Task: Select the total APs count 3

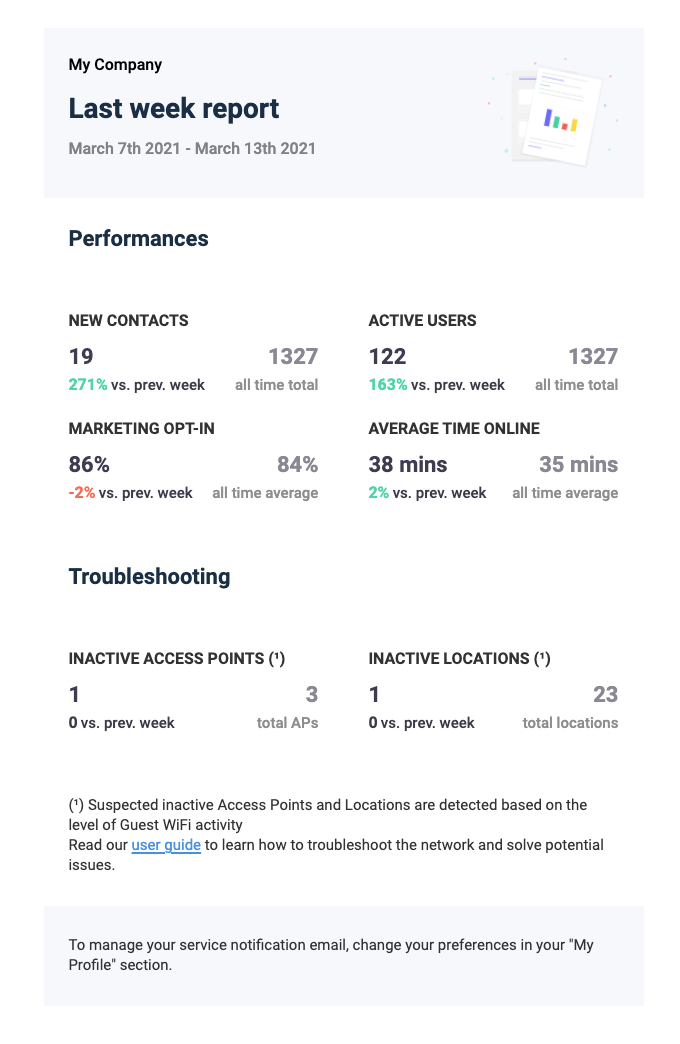Action: click(312, 694)
